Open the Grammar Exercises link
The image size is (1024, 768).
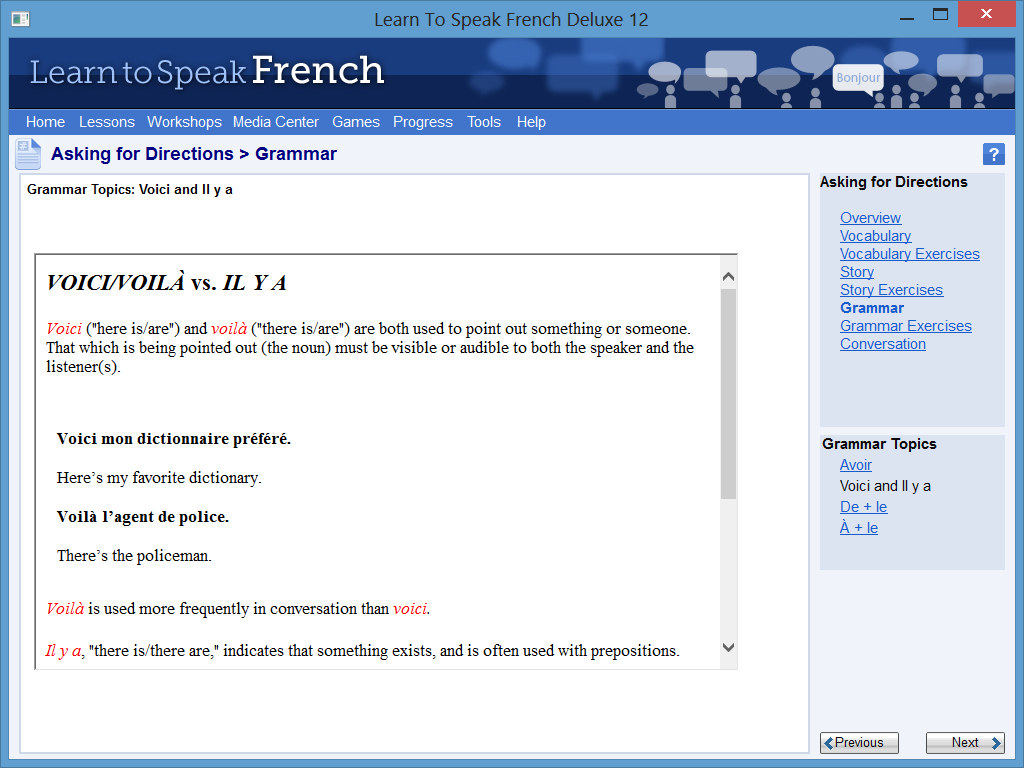tap(906, 326)
